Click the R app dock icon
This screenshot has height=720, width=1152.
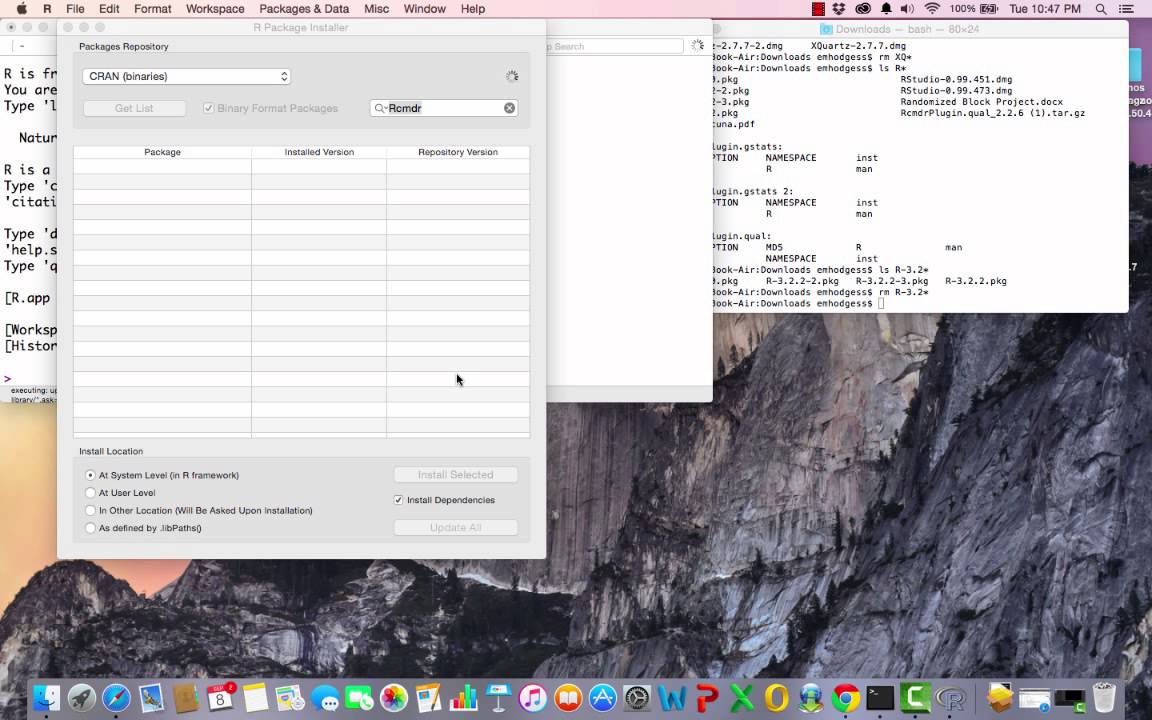(x=949, y=698)
